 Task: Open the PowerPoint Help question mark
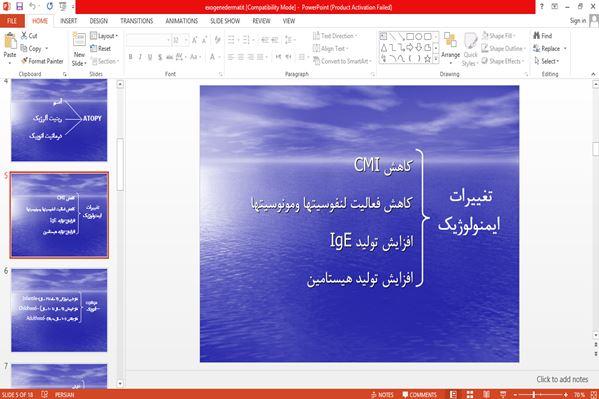click(541, 6)
